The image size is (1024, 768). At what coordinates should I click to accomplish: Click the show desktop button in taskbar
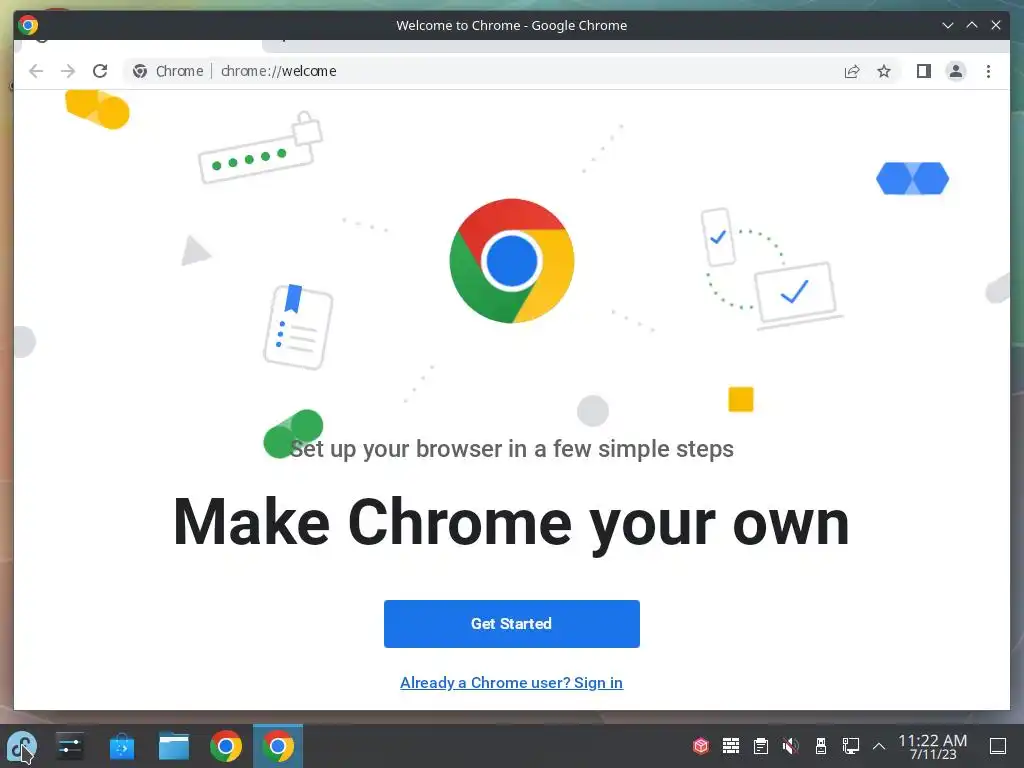tap(998, 746)
